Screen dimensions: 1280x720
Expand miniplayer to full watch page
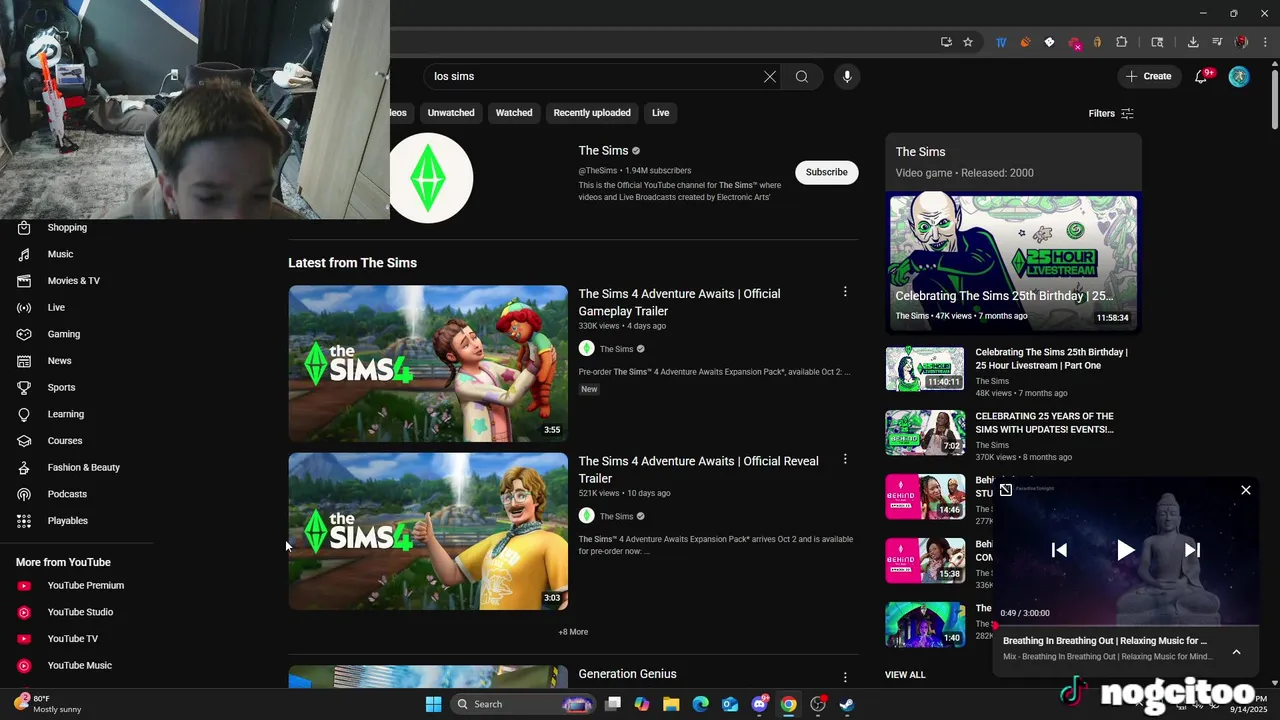coord(1006,490)
